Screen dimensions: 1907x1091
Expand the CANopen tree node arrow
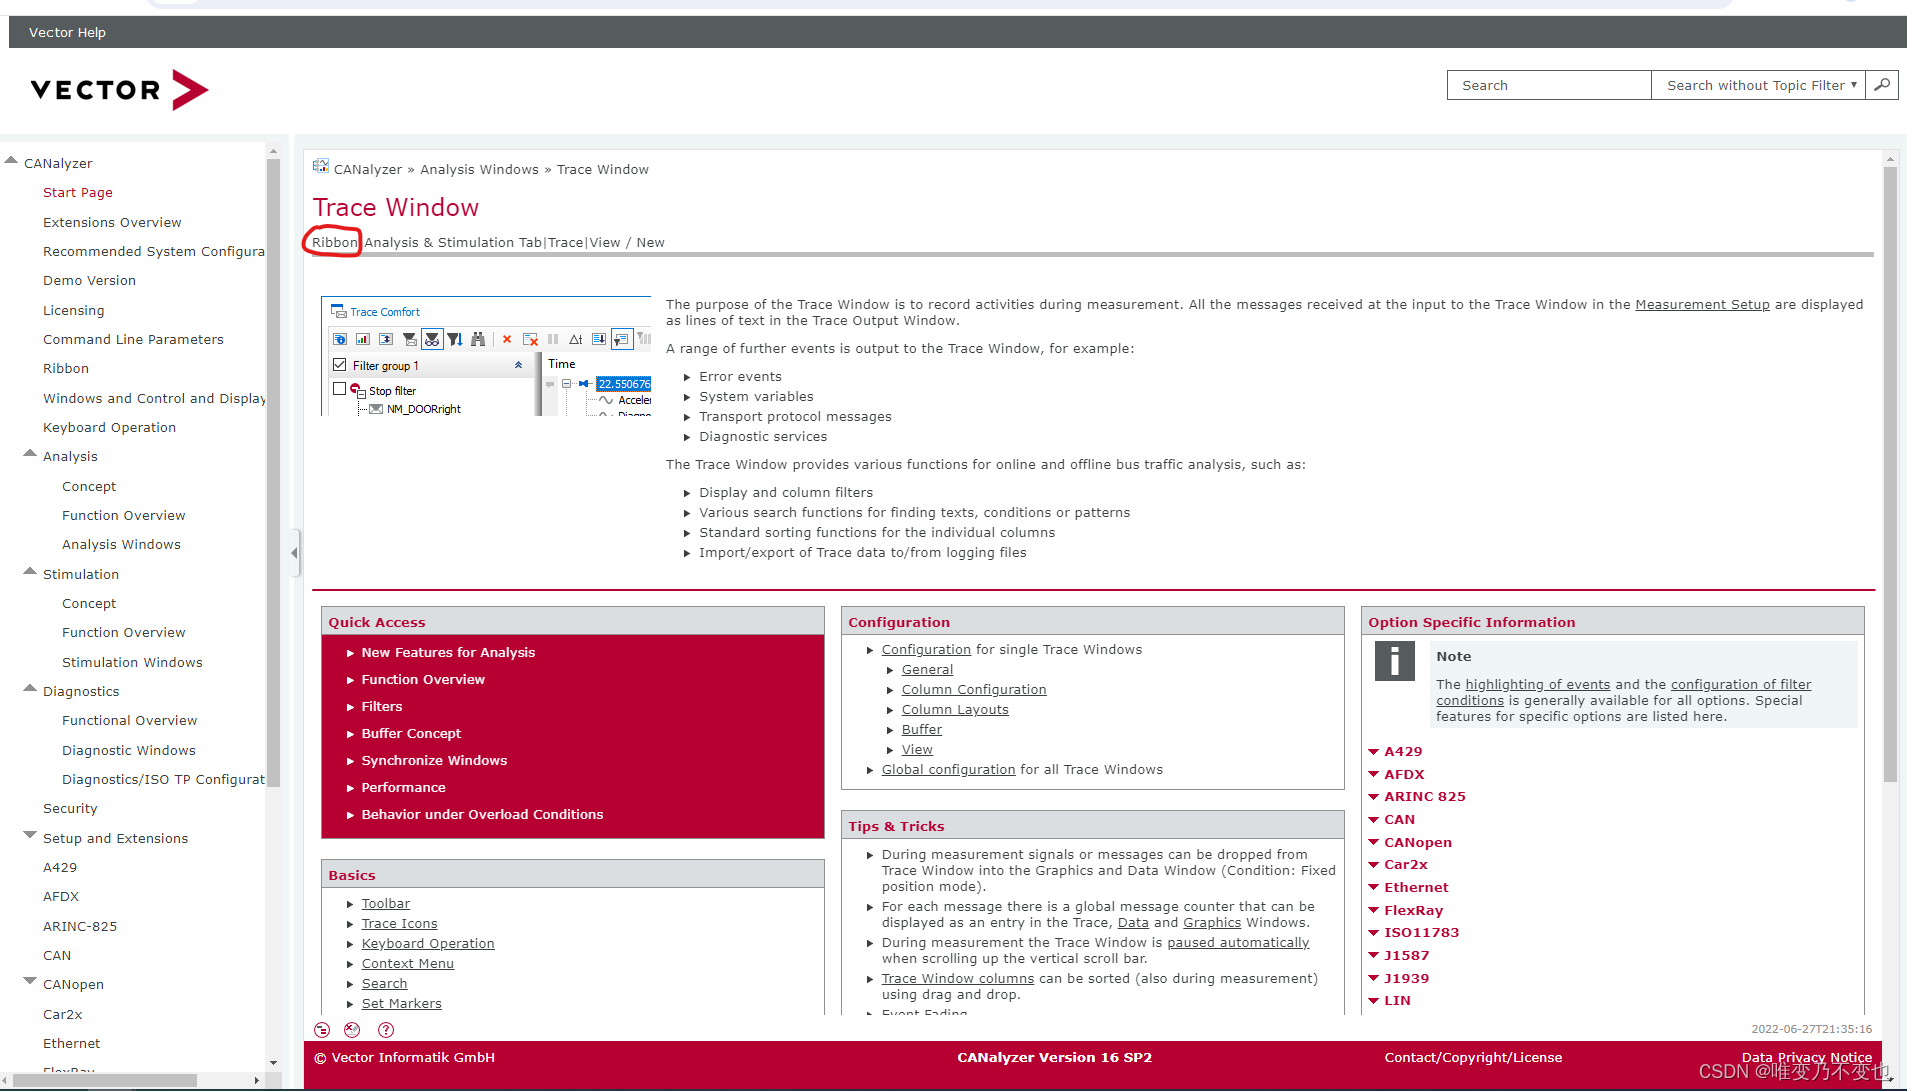click(x=30, y=981)
